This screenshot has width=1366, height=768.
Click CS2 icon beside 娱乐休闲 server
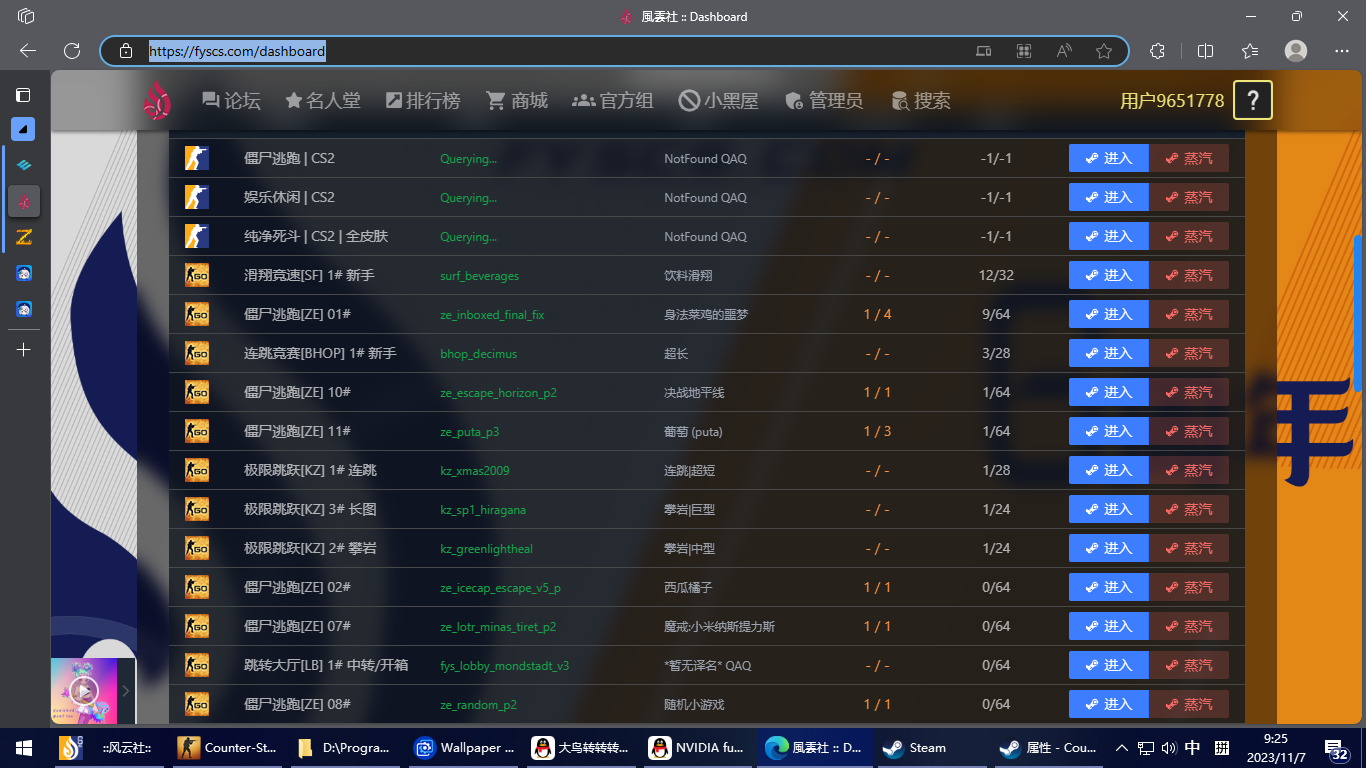[x=196, y=197]
